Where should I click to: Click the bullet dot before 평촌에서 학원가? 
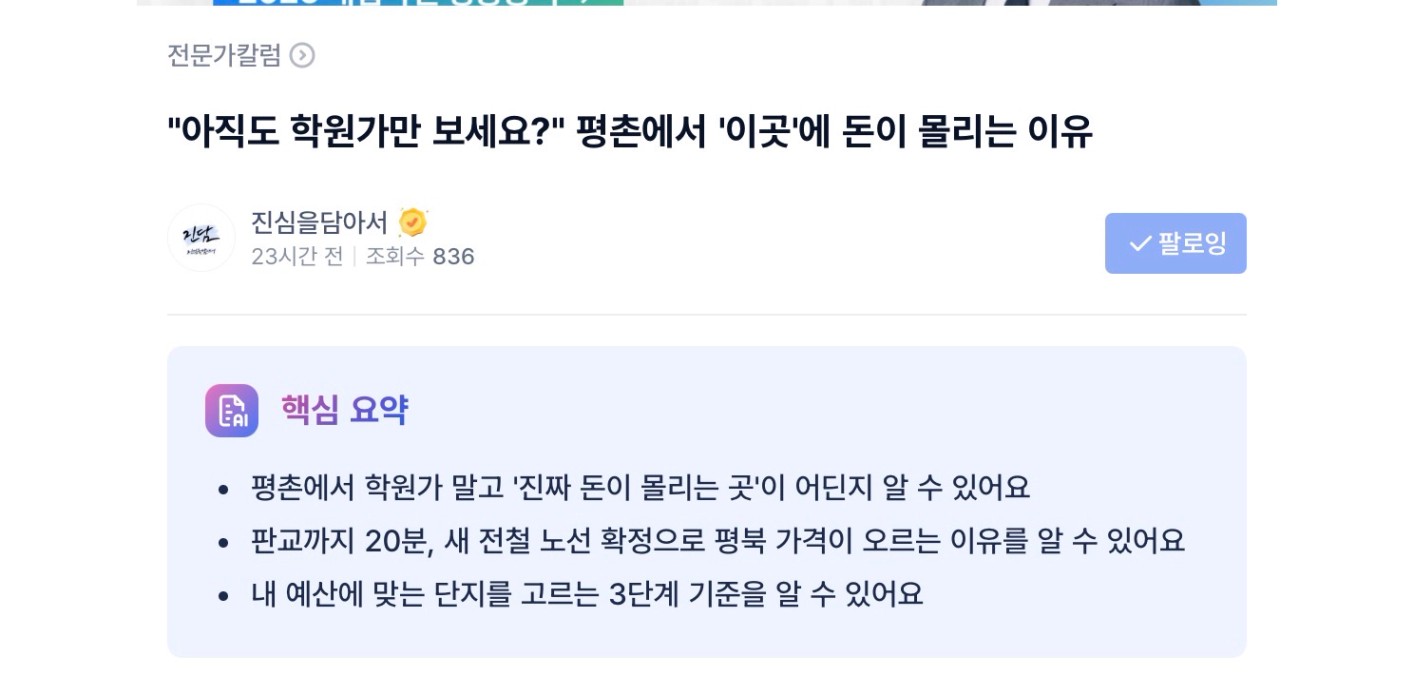(224, 490)
